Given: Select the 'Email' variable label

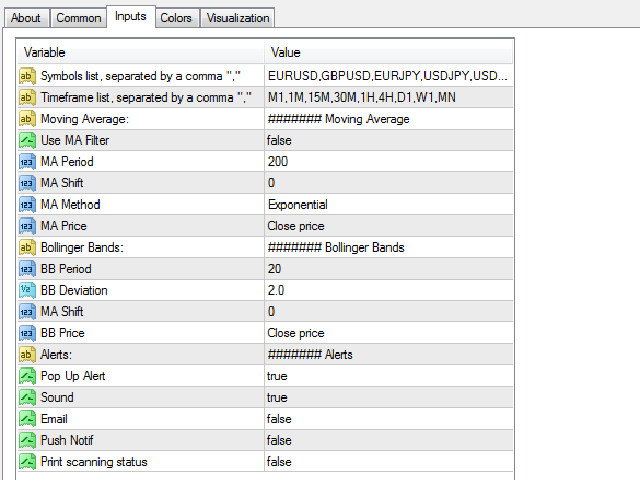Looking at the screenshot, I should click(x=54, y=419).
